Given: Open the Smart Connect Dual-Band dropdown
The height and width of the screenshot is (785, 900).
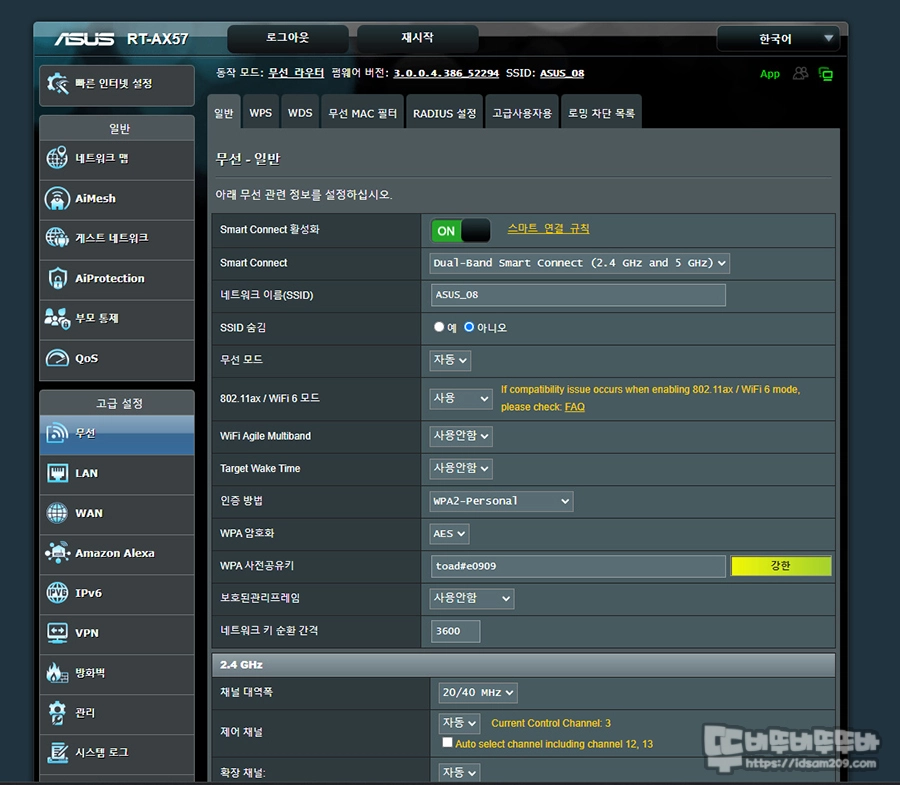Looking at the screenshot, I should tap(580, 263).
